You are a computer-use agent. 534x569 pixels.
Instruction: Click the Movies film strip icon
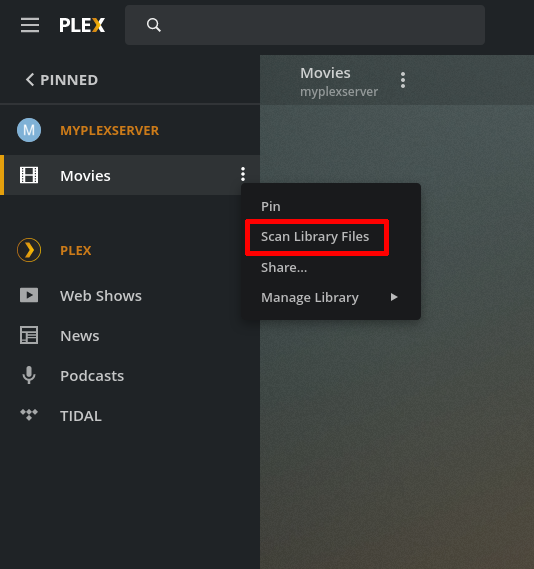tap(29, 175)
